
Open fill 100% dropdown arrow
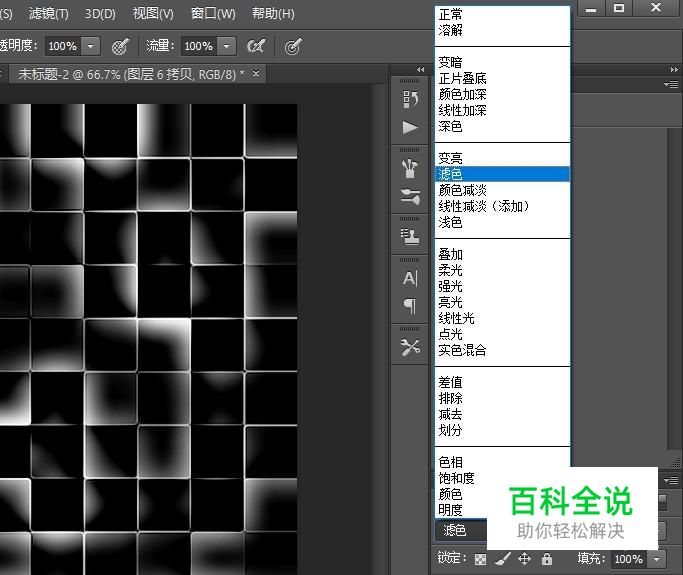point(657,559)
